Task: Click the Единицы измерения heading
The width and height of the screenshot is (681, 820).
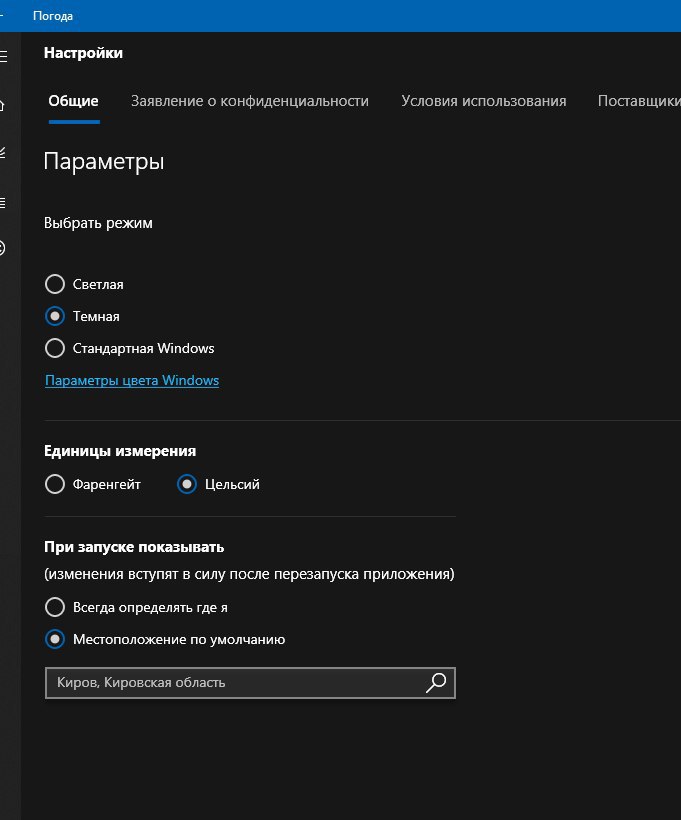Action: tap(120, 451)
